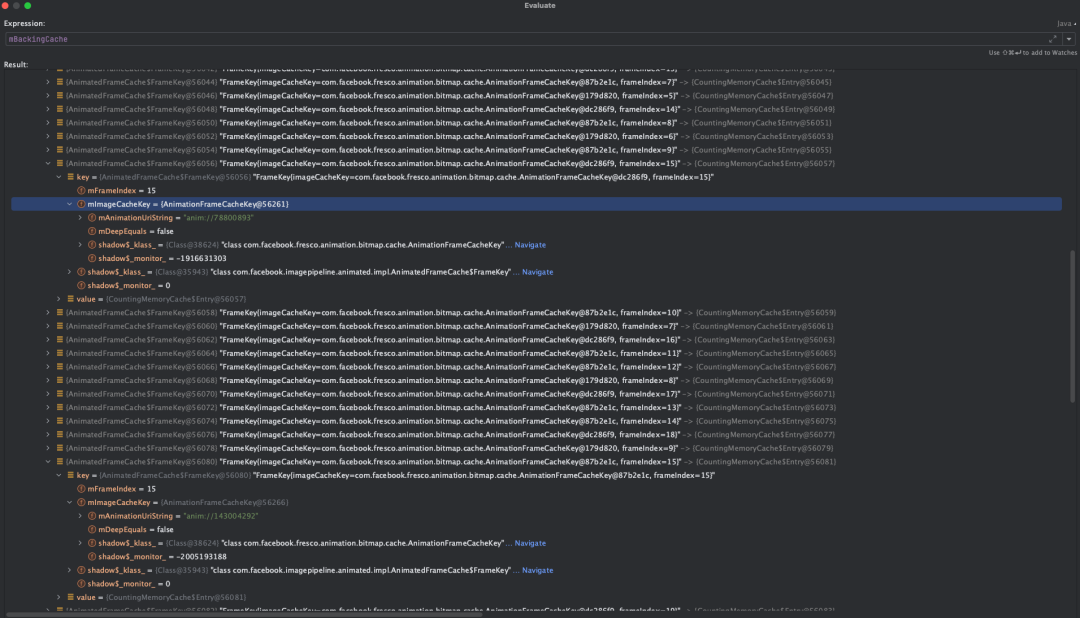Click the entry icon of FrameKey@56070

(x=60, y=394)
